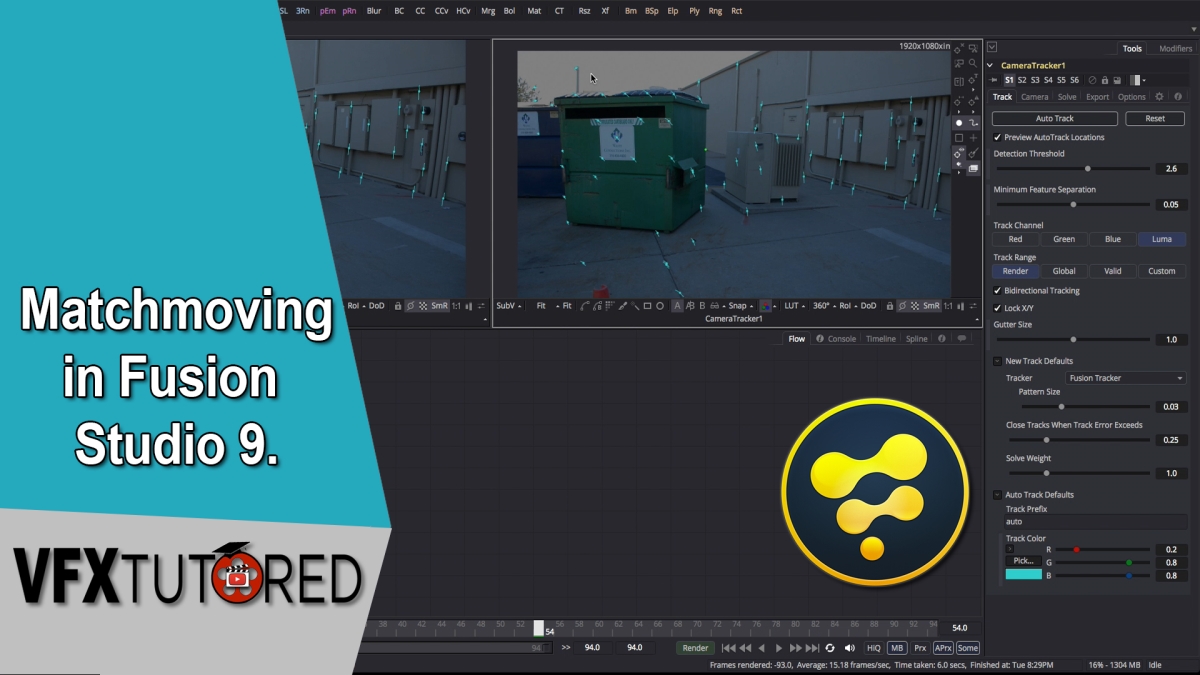
Task: Select the Red track channel
Action: 1015,239
